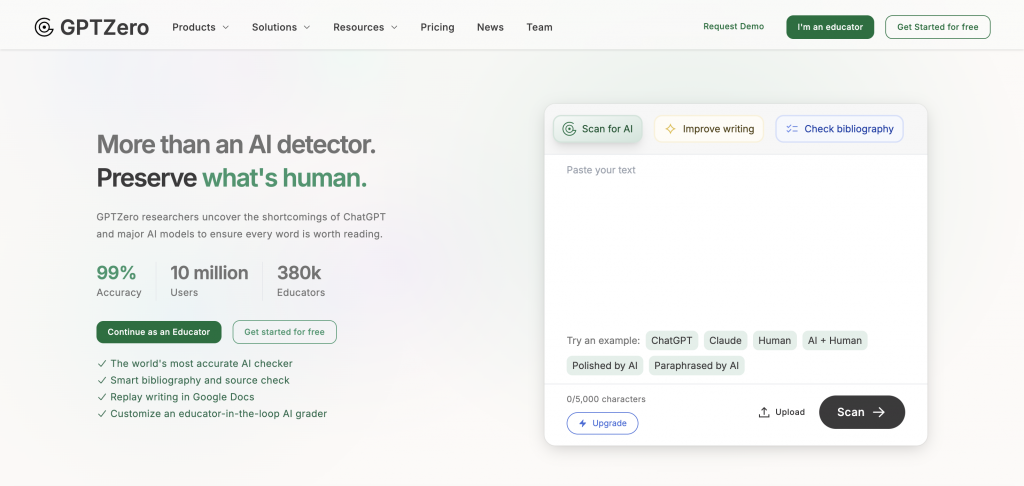Click the Upgrade lightning bolt button
This screenshot has height=486, width=1024.
tap(602, 423)
